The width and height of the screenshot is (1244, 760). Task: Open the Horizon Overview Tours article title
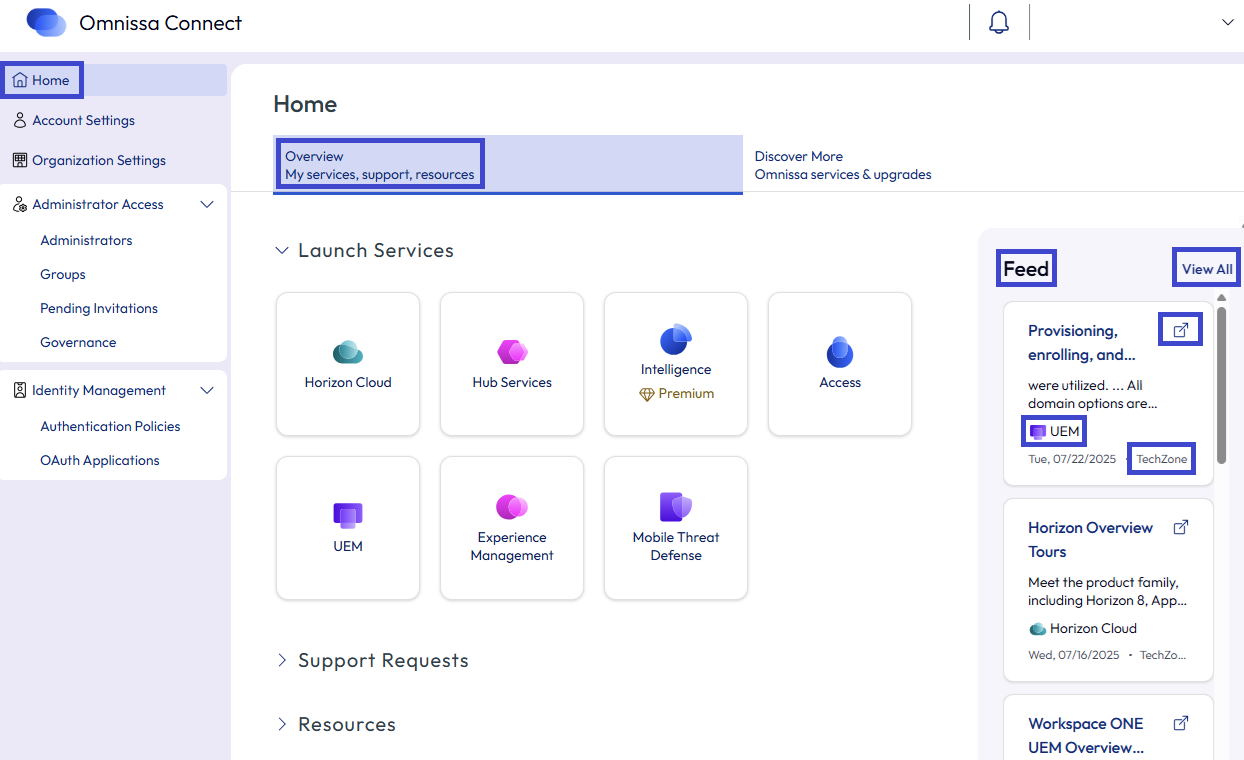(1090, 539)
